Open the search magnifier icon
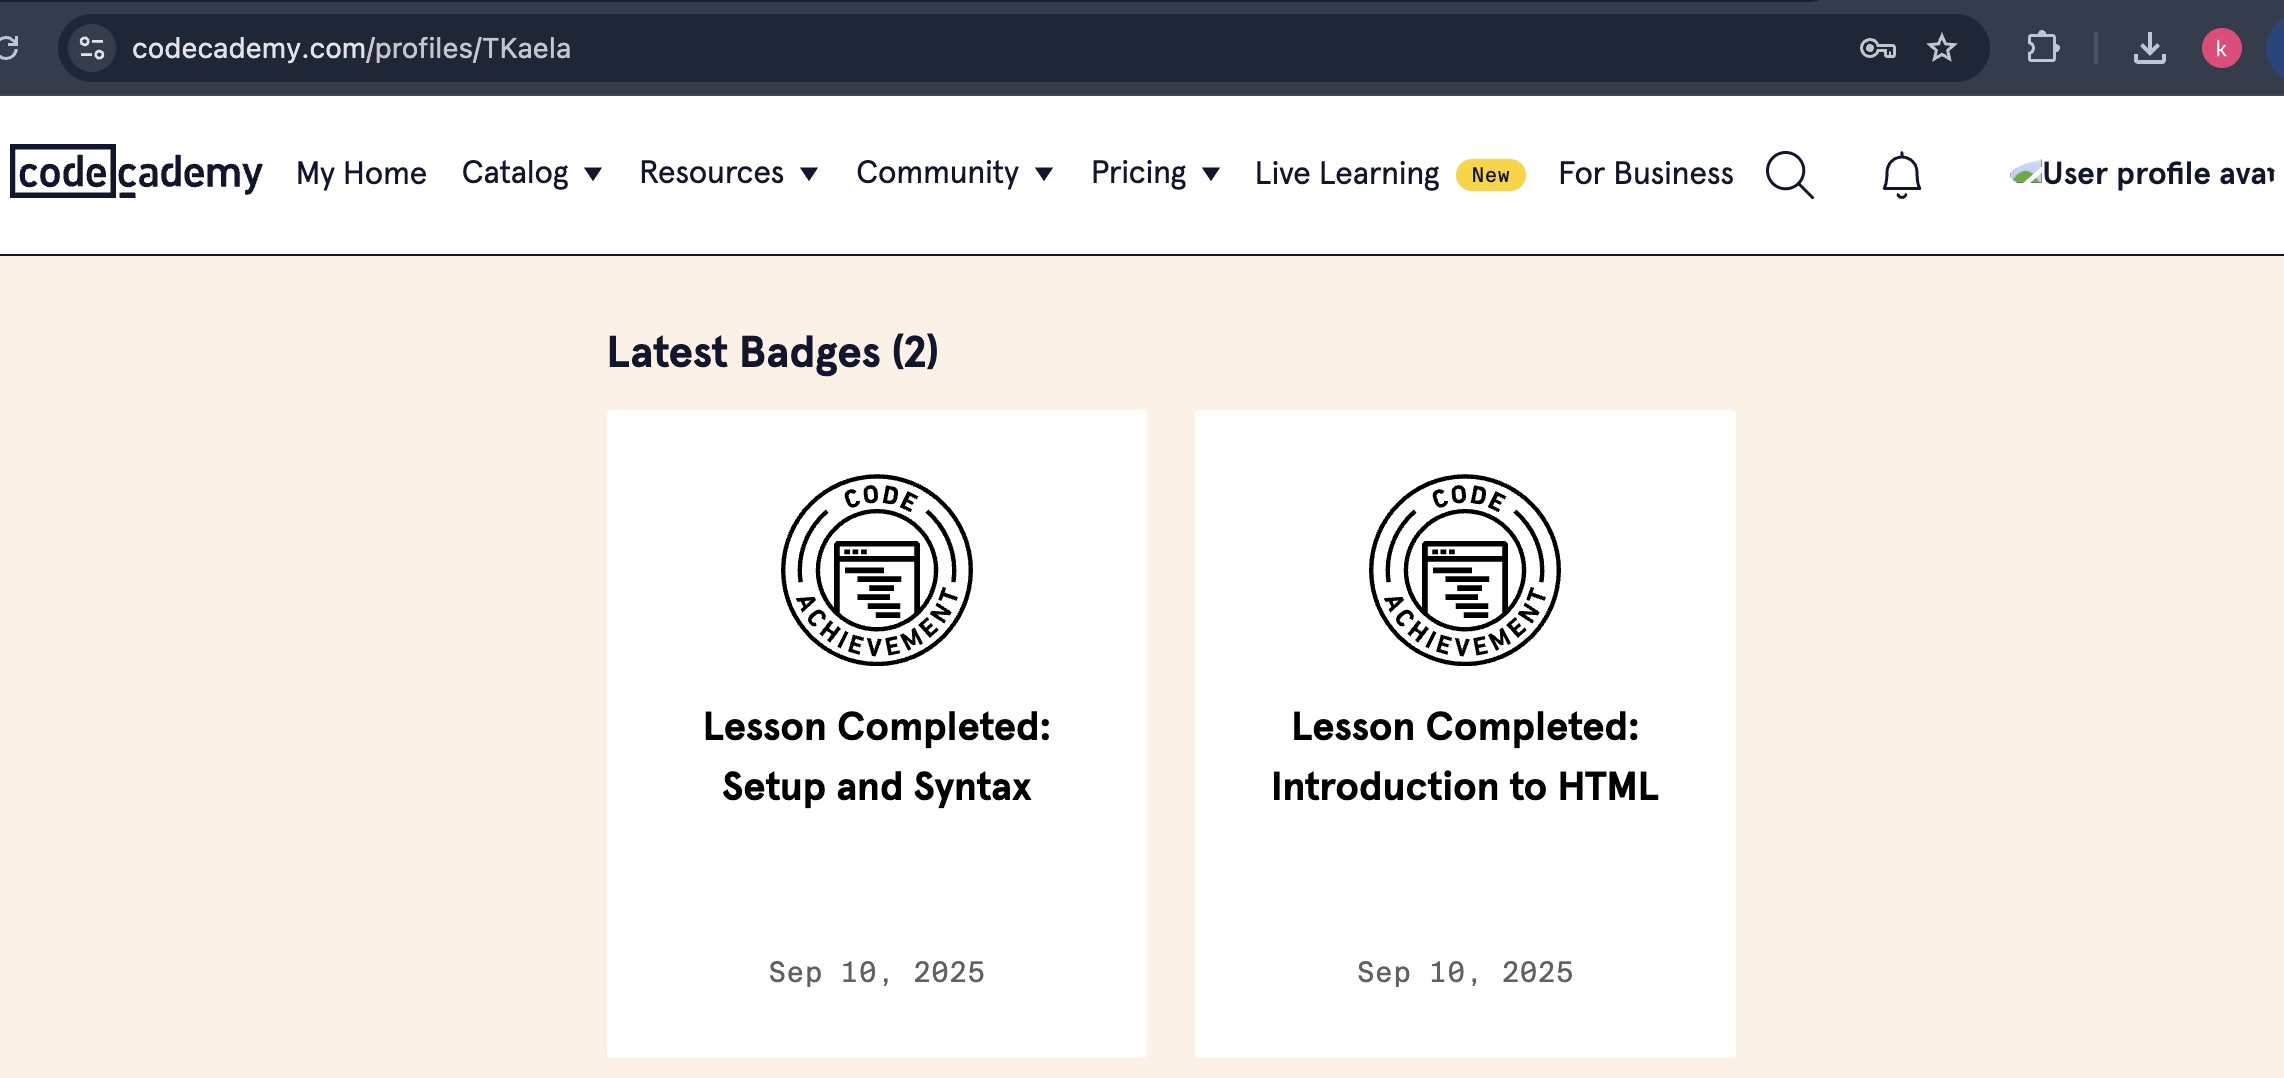 click(1789, 175)
